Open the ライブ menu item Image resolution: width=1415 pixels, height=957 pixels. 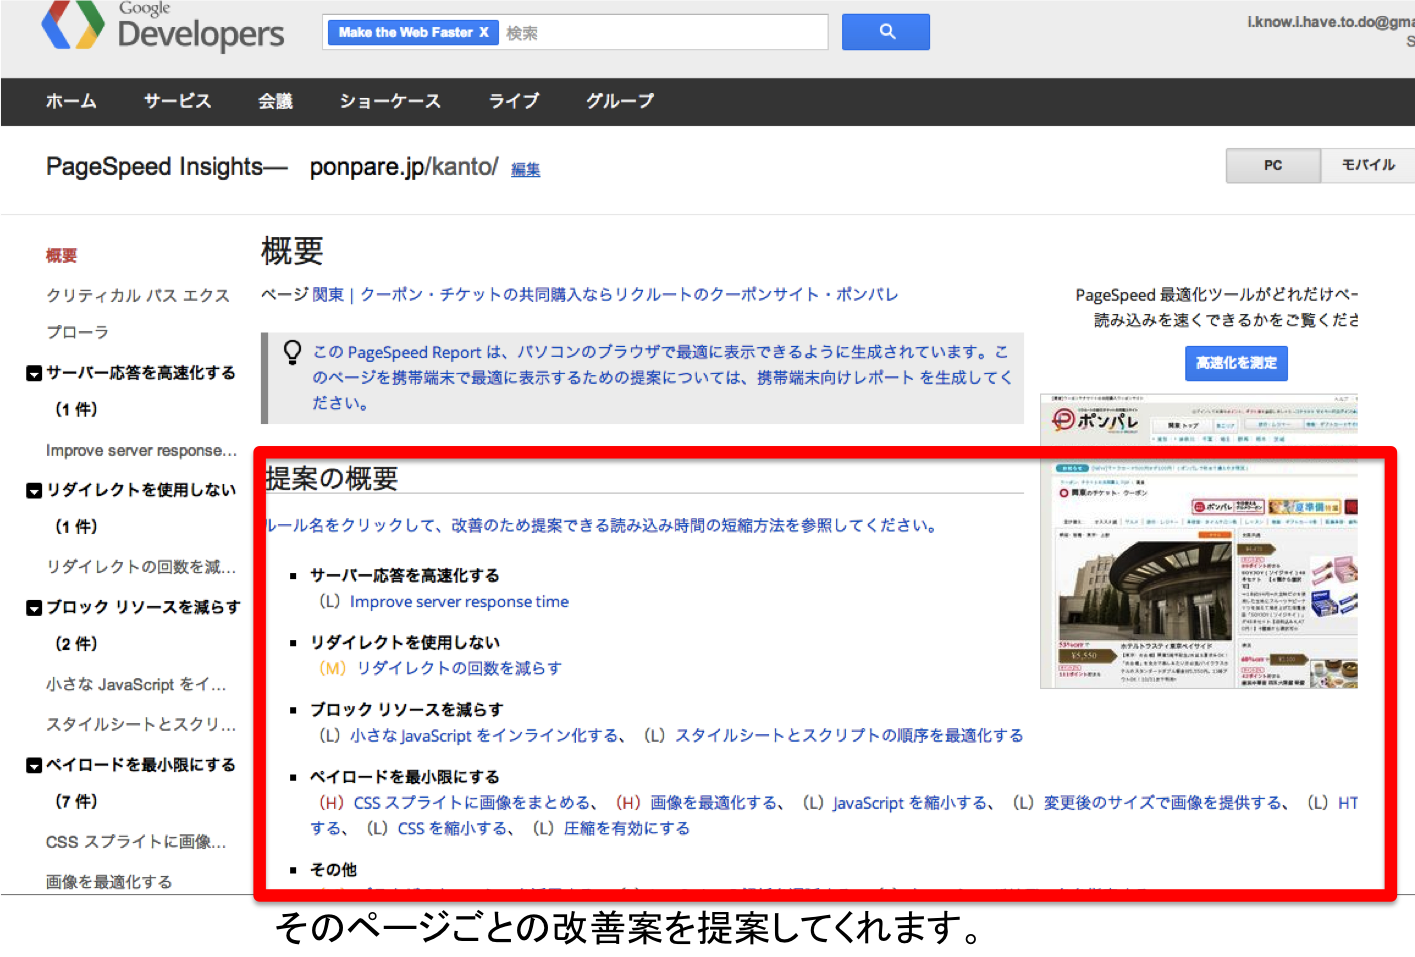coord(514,101)
